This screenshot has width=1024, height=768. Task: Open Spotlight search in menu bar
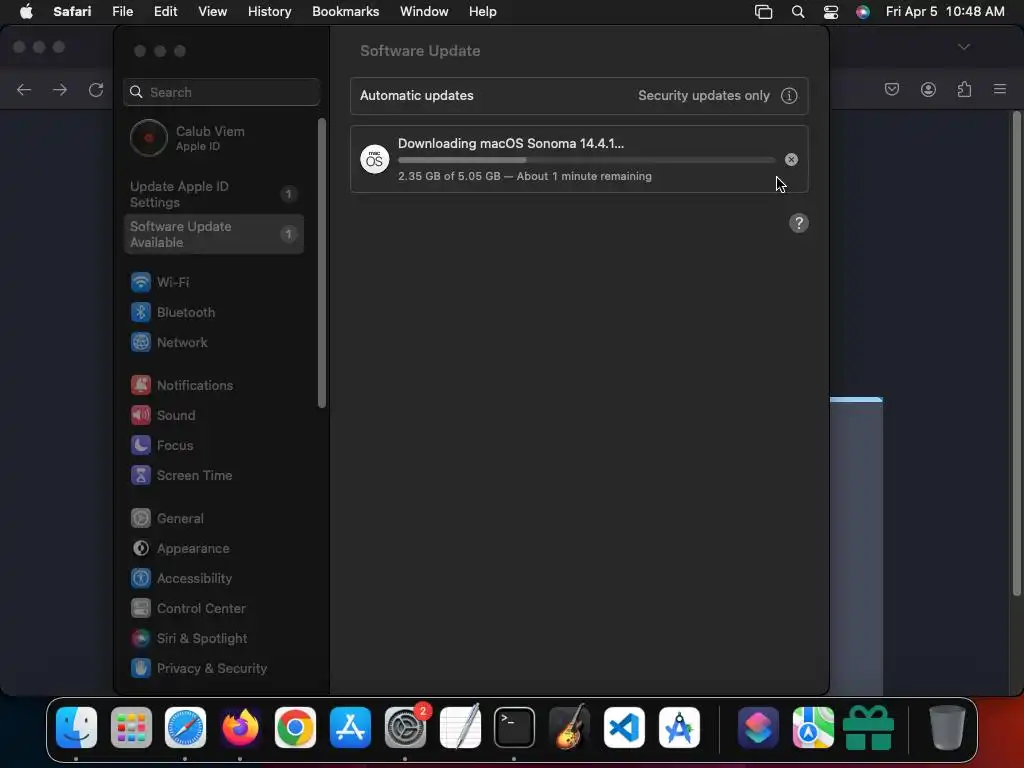797,12
